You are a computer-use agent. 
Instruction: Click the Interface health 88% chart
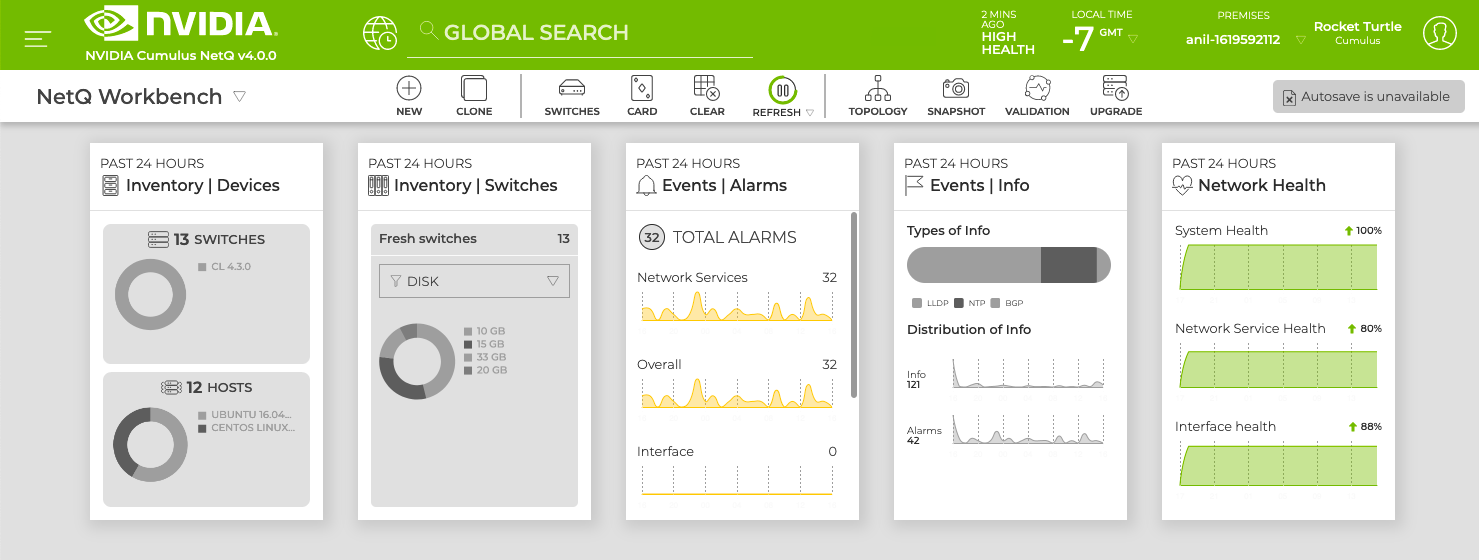click(x=1278, y=463)
